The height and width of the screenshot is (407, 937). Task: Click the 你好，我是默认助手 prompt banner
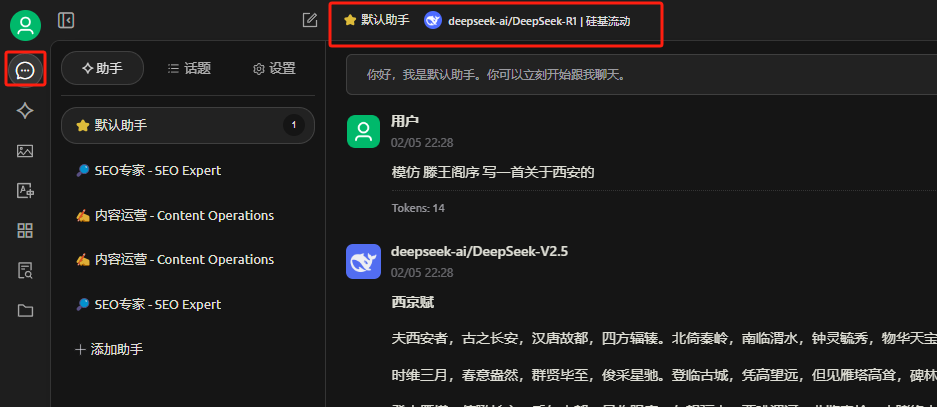pos(641,75)
